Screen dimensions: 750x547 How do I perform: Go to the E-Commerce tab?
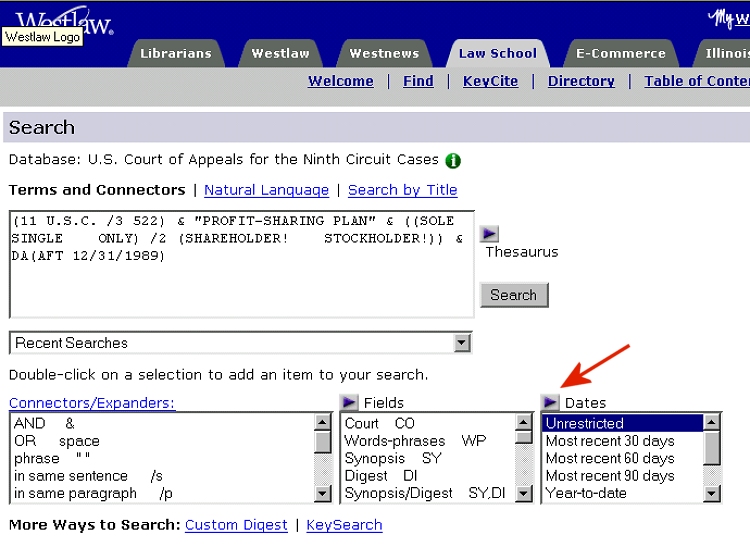[621, 53]
